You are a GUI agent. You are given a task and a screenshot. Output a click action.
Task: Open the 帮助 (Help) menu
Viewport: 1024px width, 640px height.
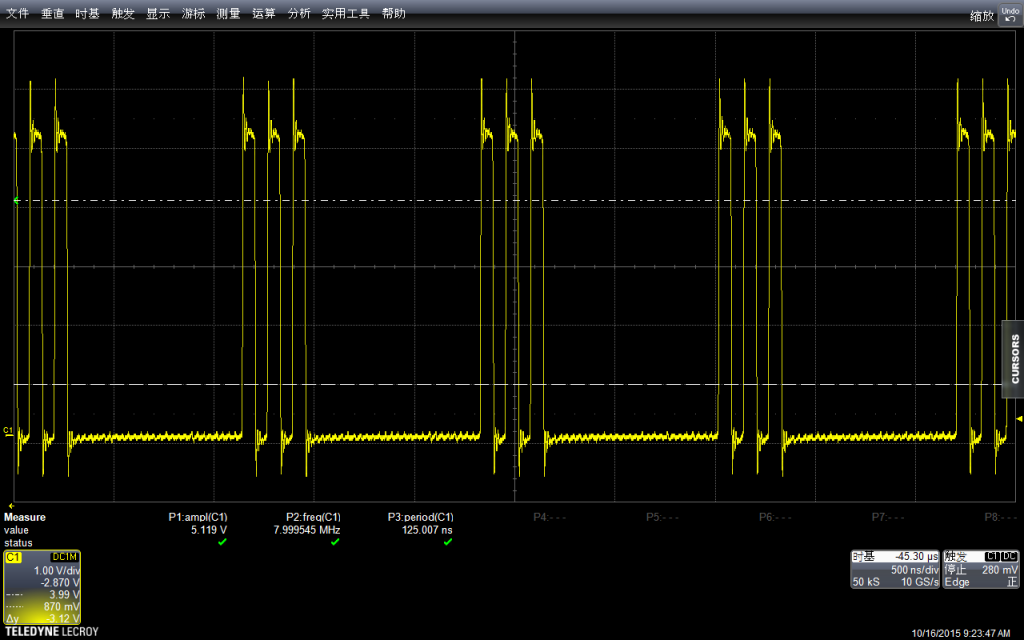[x=394, y=13]
